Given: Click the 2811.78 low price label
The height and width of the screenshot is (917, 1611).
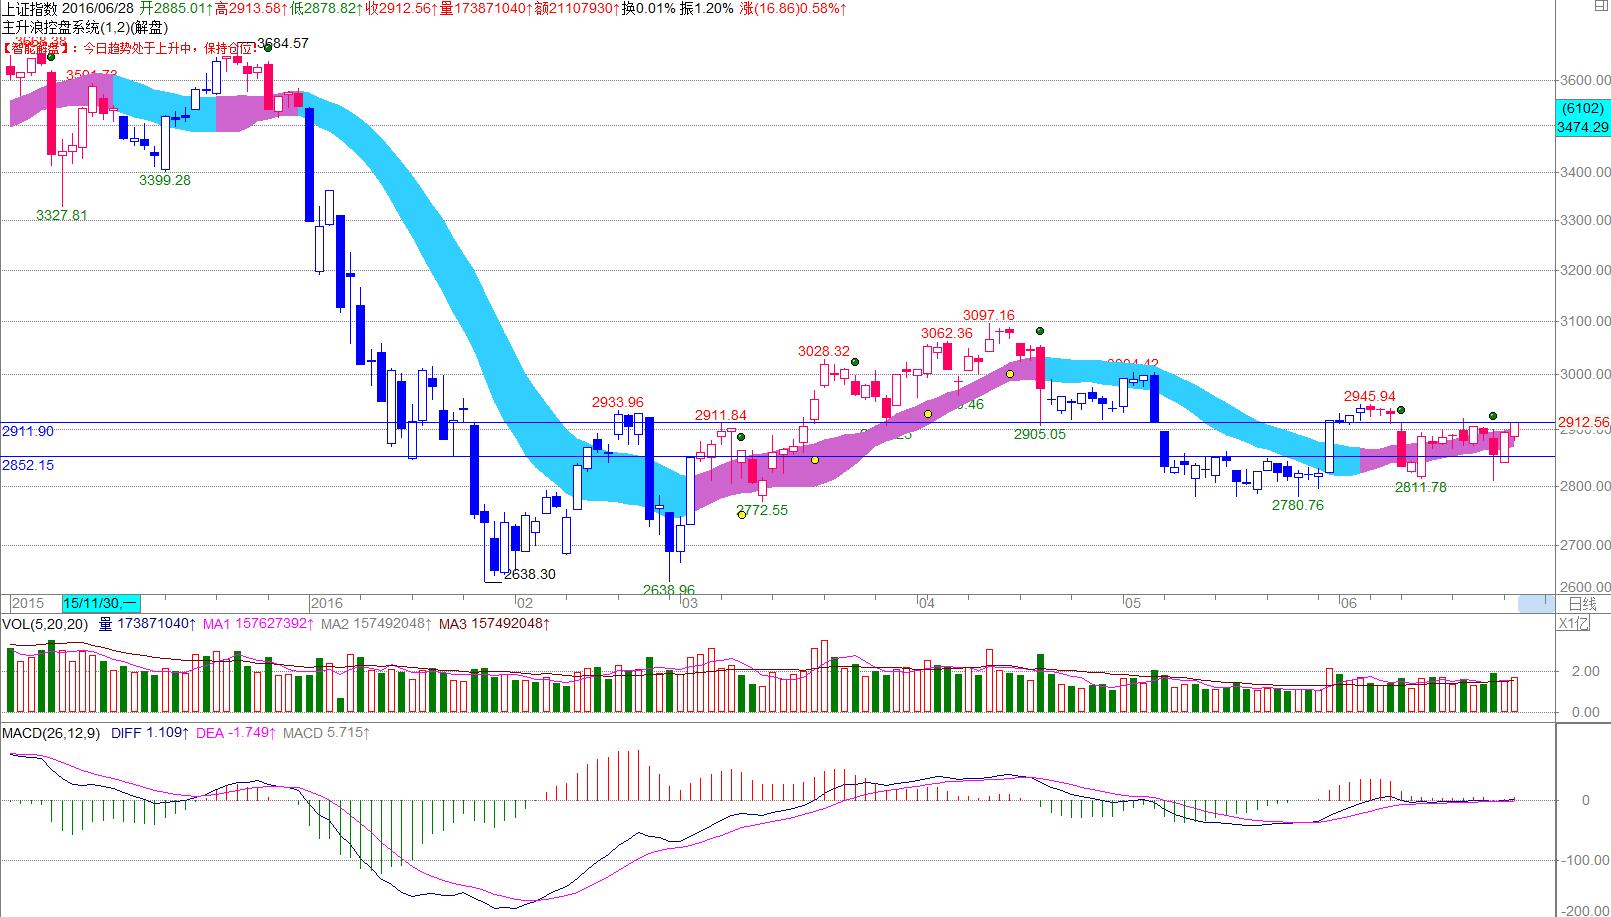Looking at the screenshot, I should [x=1420, y=487].
